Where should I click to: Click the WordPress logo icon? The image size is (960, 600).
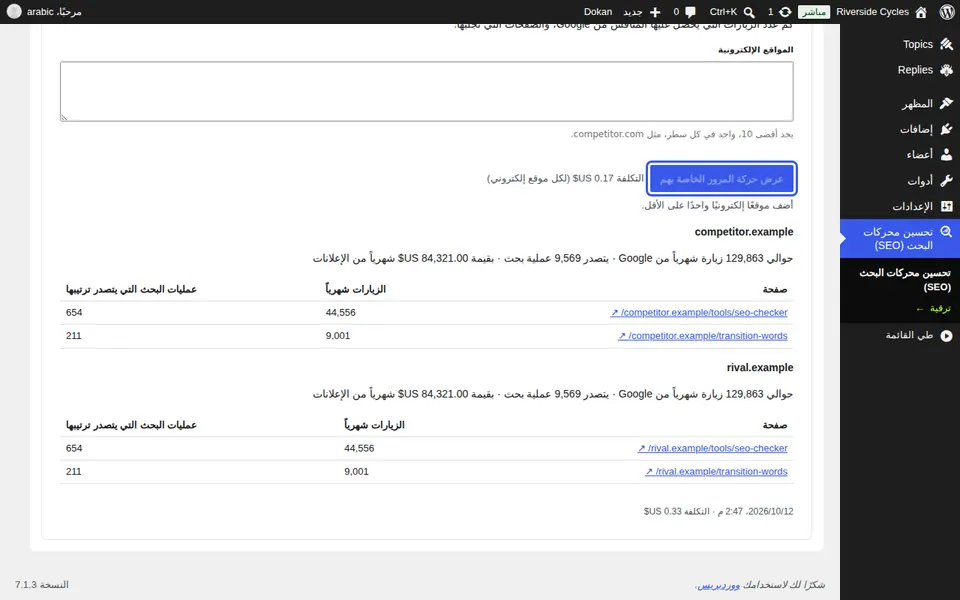pyautogui.click(x=947, y=12)
